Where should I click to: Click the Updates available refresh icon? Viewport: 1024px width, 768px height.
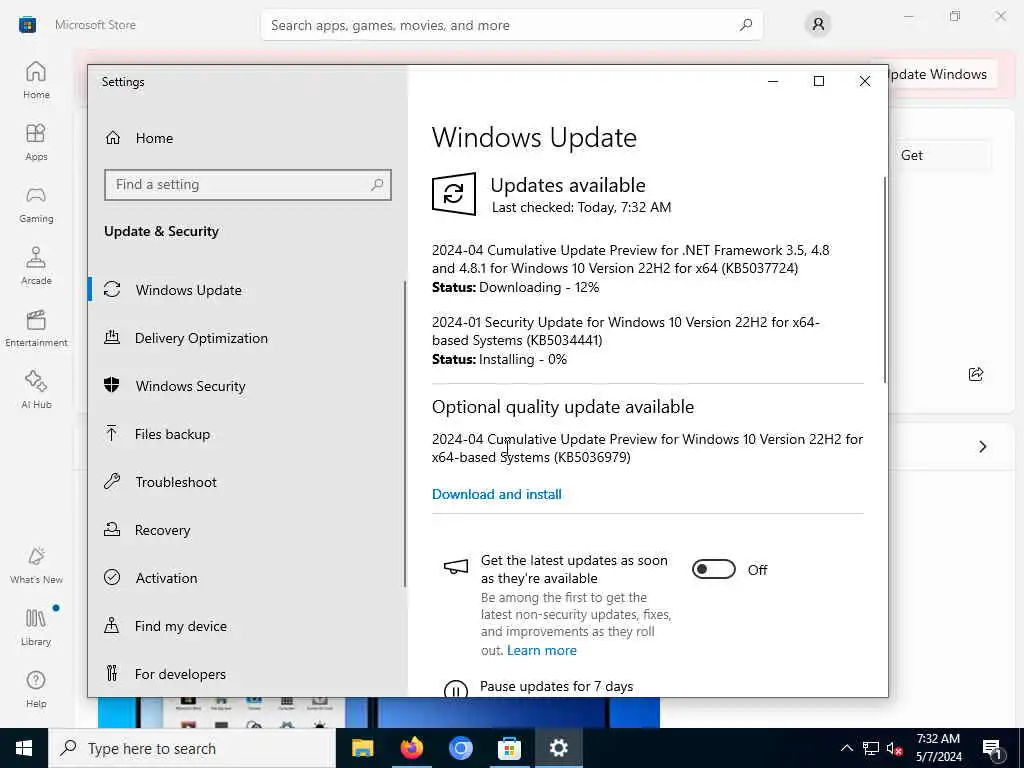click(454, 193)
